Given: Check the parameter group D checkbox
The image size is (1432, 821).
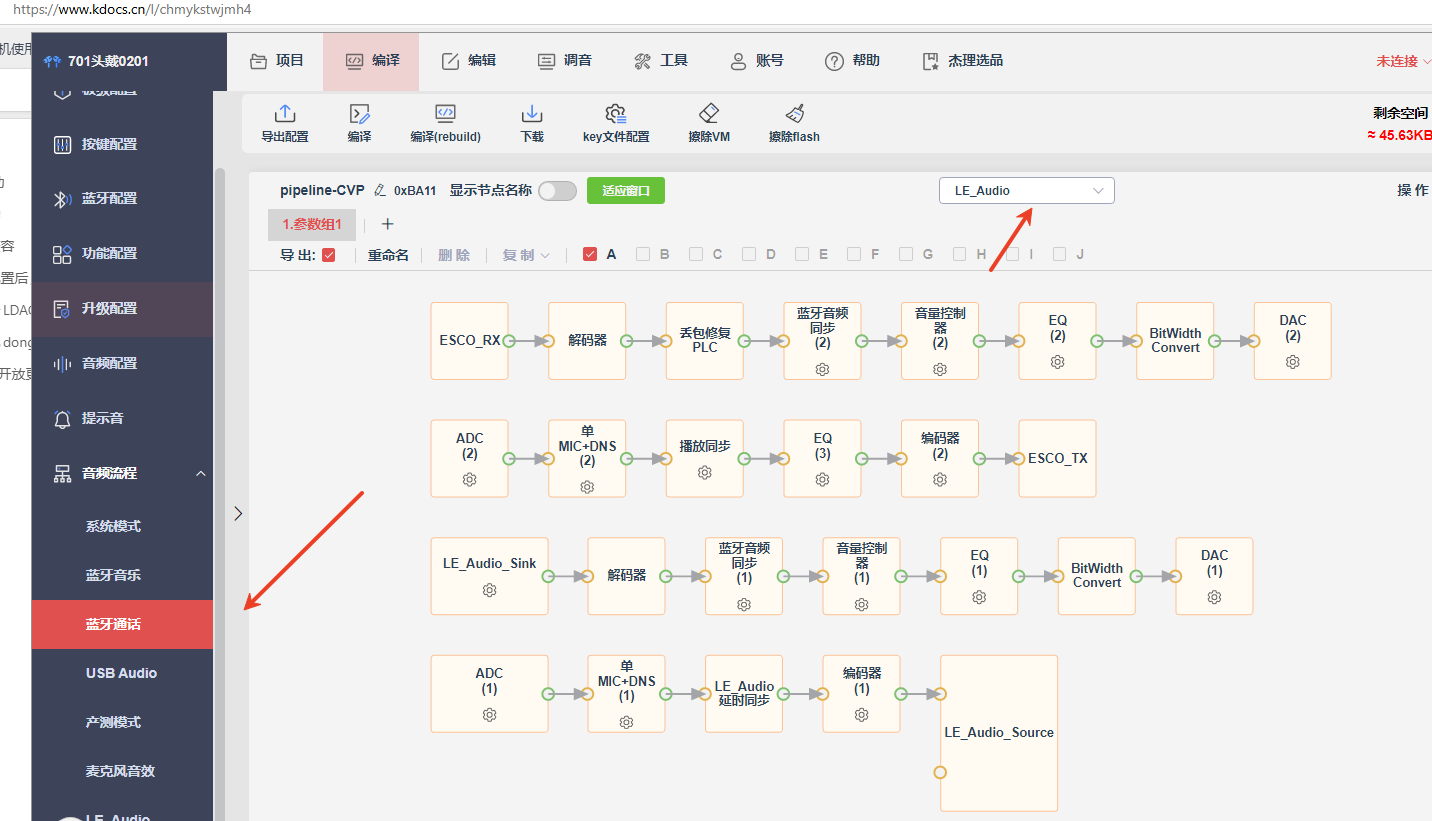Looking at the screenshot, I should click(749, 254).
